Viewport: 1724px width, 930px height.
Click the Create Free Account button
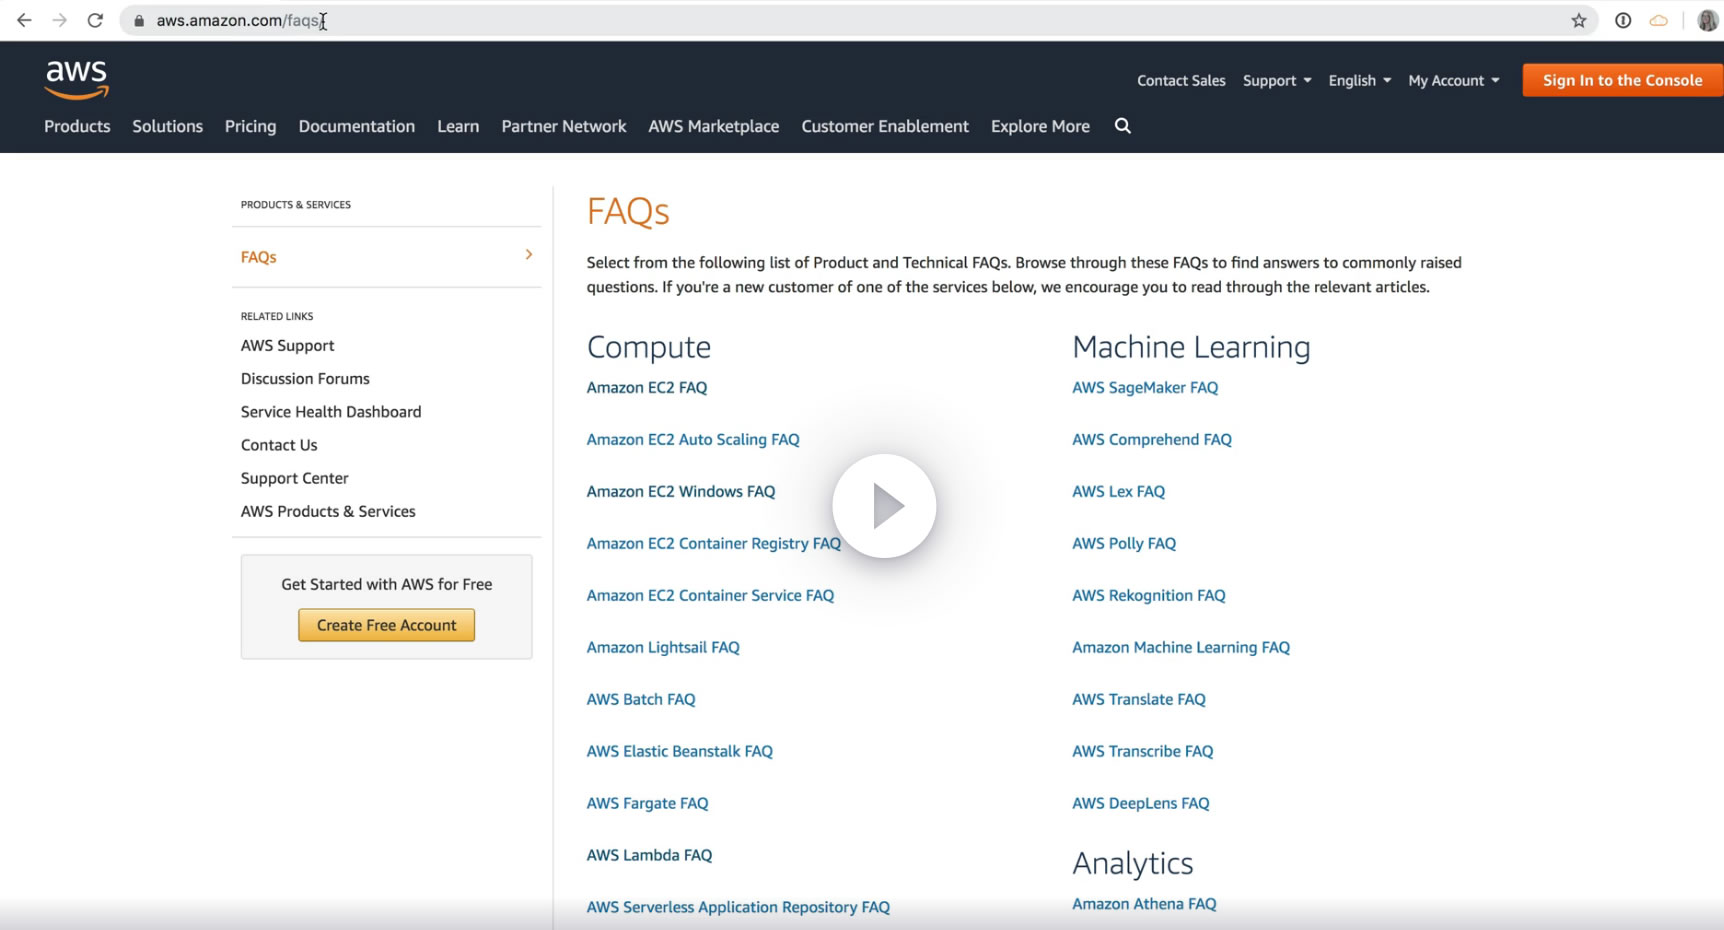(x=387, y=625)
